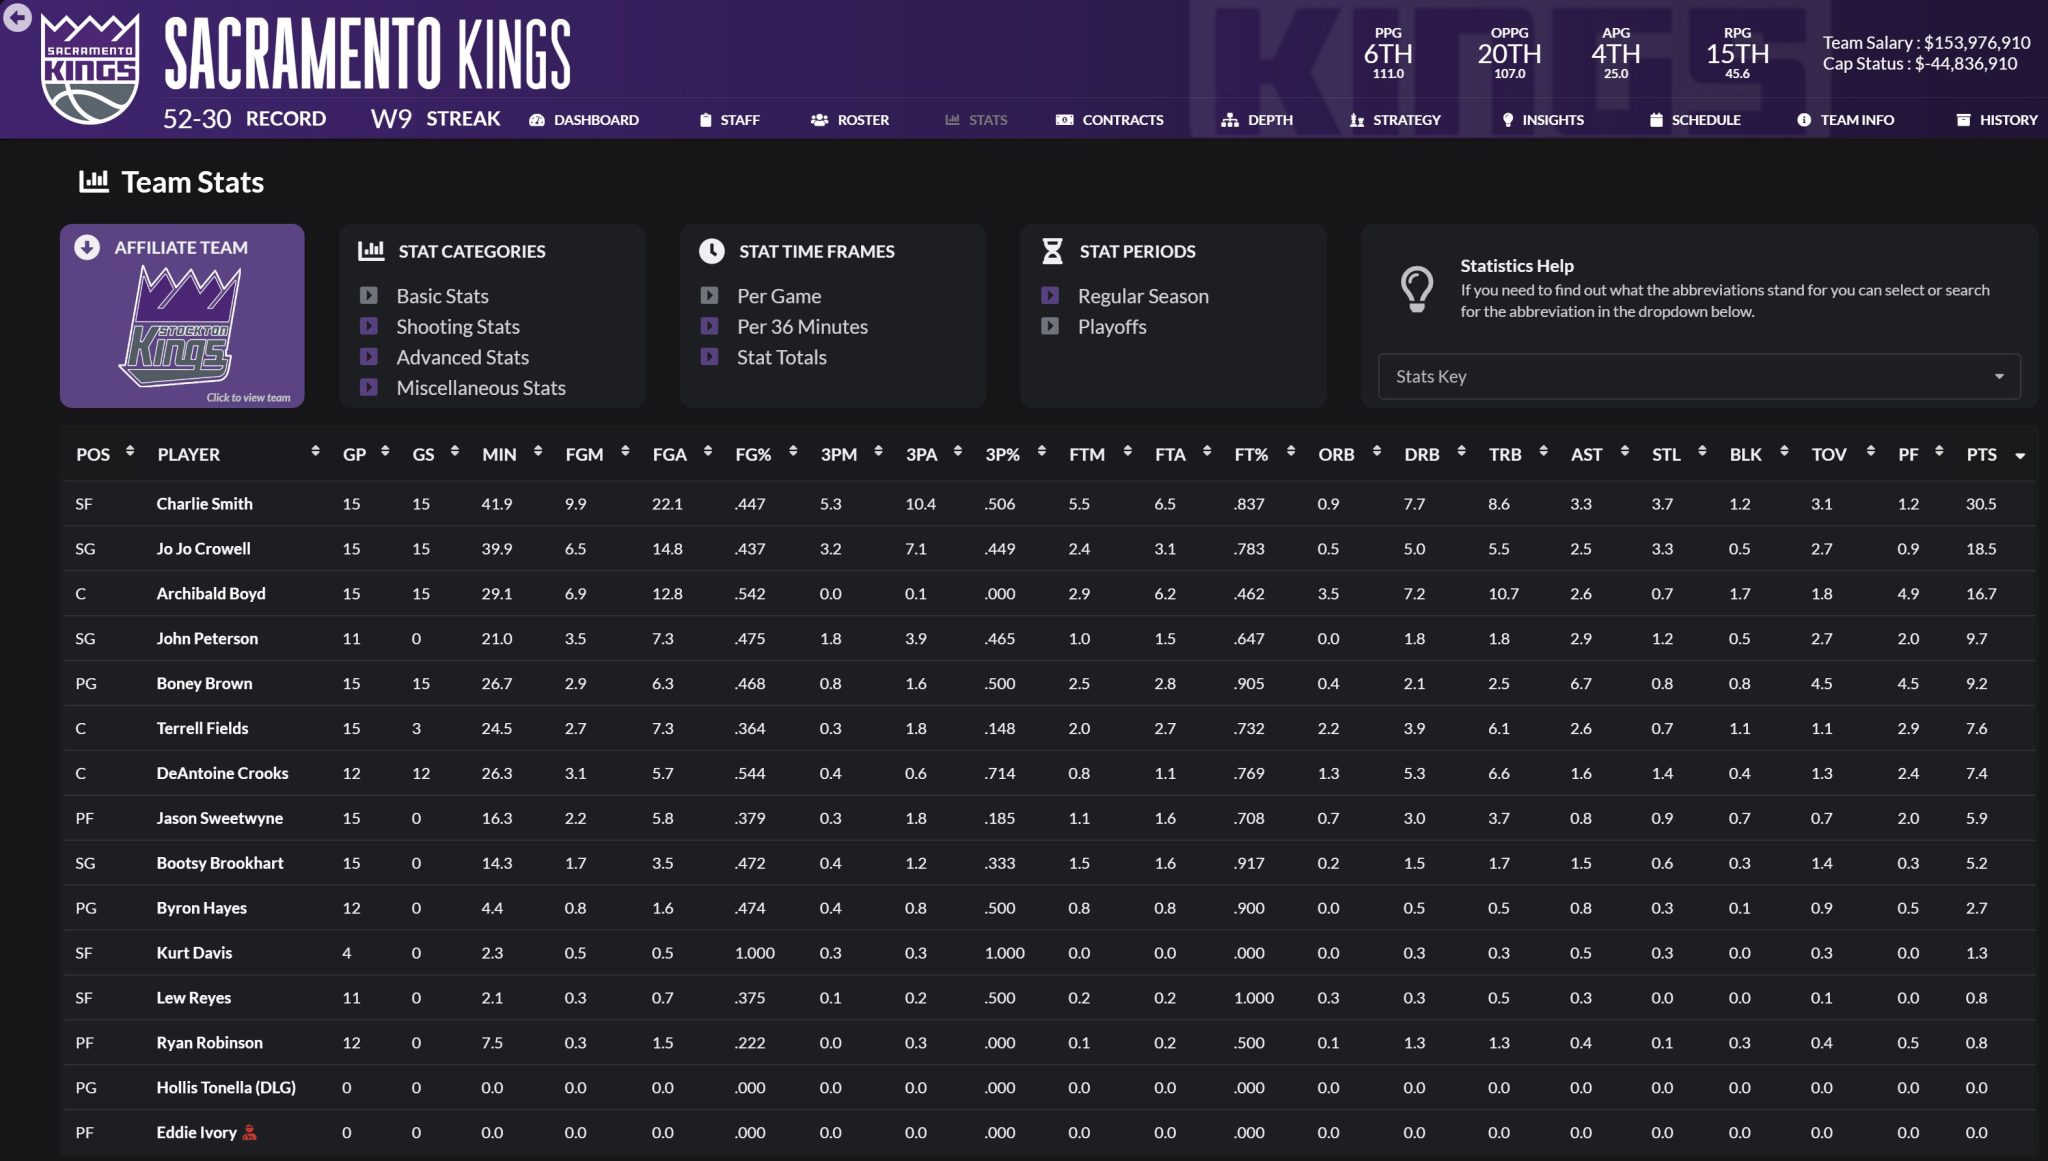2048x1161 pixels.
Task: Switch the stat period to Playoffs
Action: point(1050,326)
